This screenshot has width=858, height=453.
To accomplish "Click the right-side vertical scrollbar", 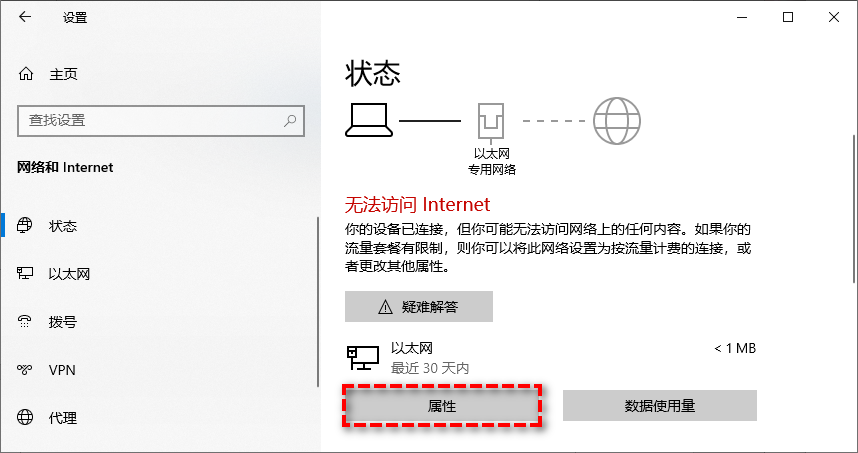I will [854, 208].
